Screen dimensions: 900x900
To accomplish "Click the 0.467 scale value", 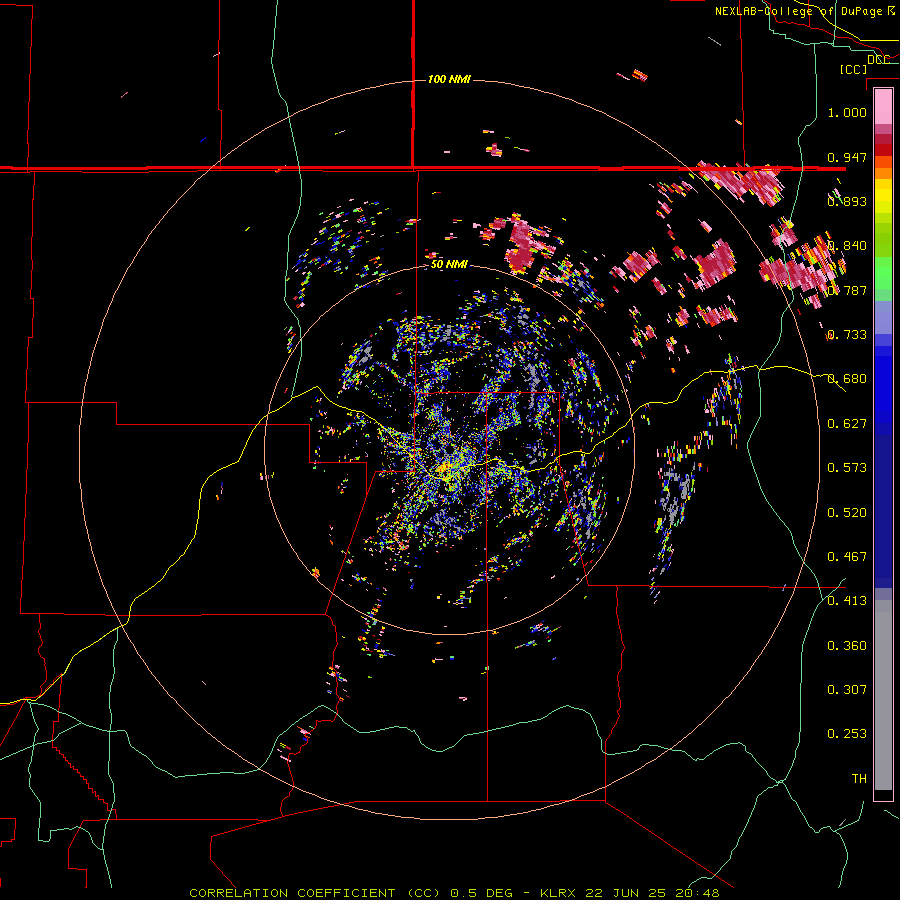I will point(847,557).
